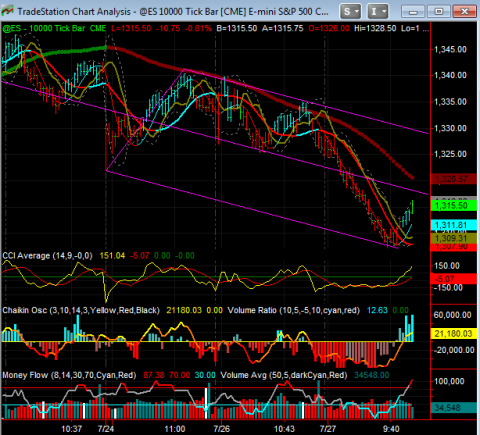Viewport: 480px width, 435px height.
Task: Click the TradeStation chart icon in title bar
Action: pos(7,11)
